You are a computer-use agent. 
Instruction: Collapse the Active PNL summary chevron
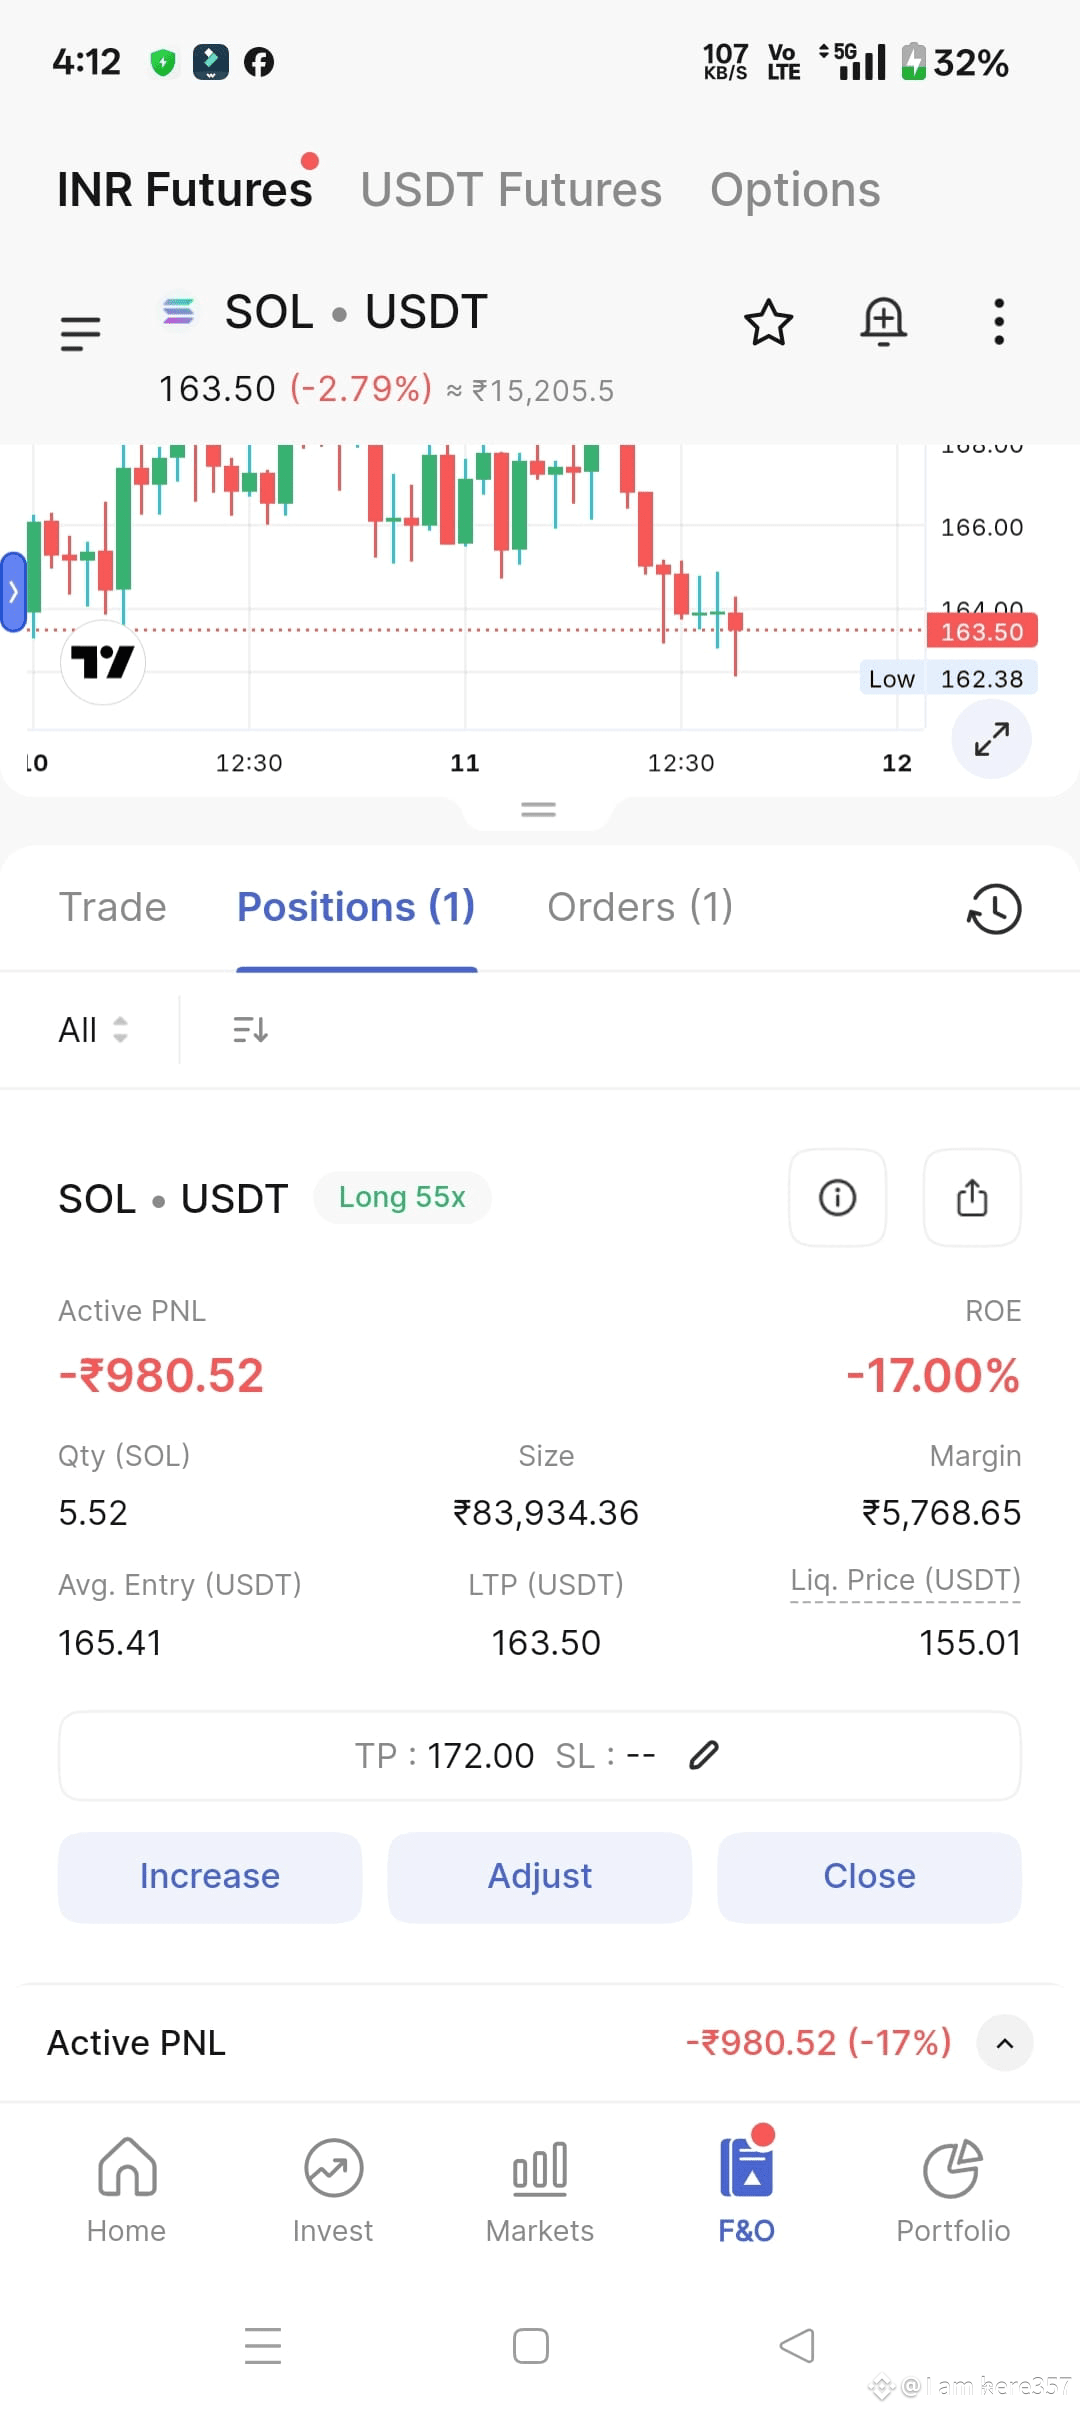(x=1005, y=2043)
